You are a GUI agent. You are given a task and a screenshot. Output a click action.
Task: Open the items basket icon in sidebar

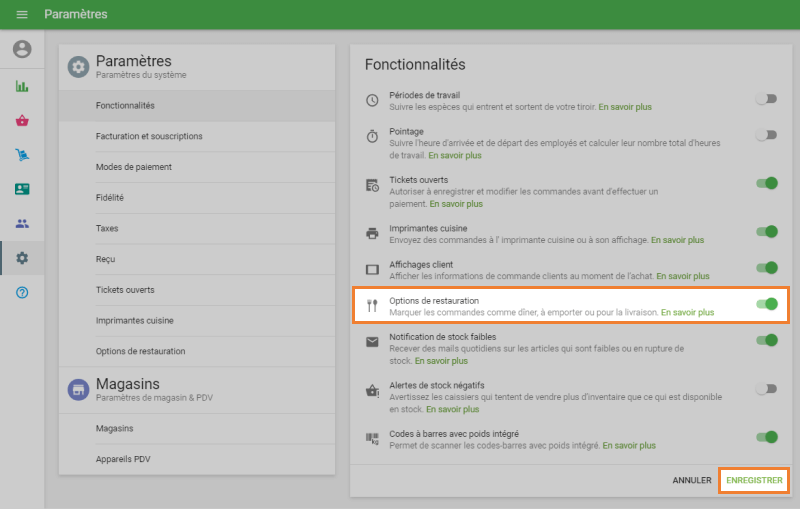22,121
